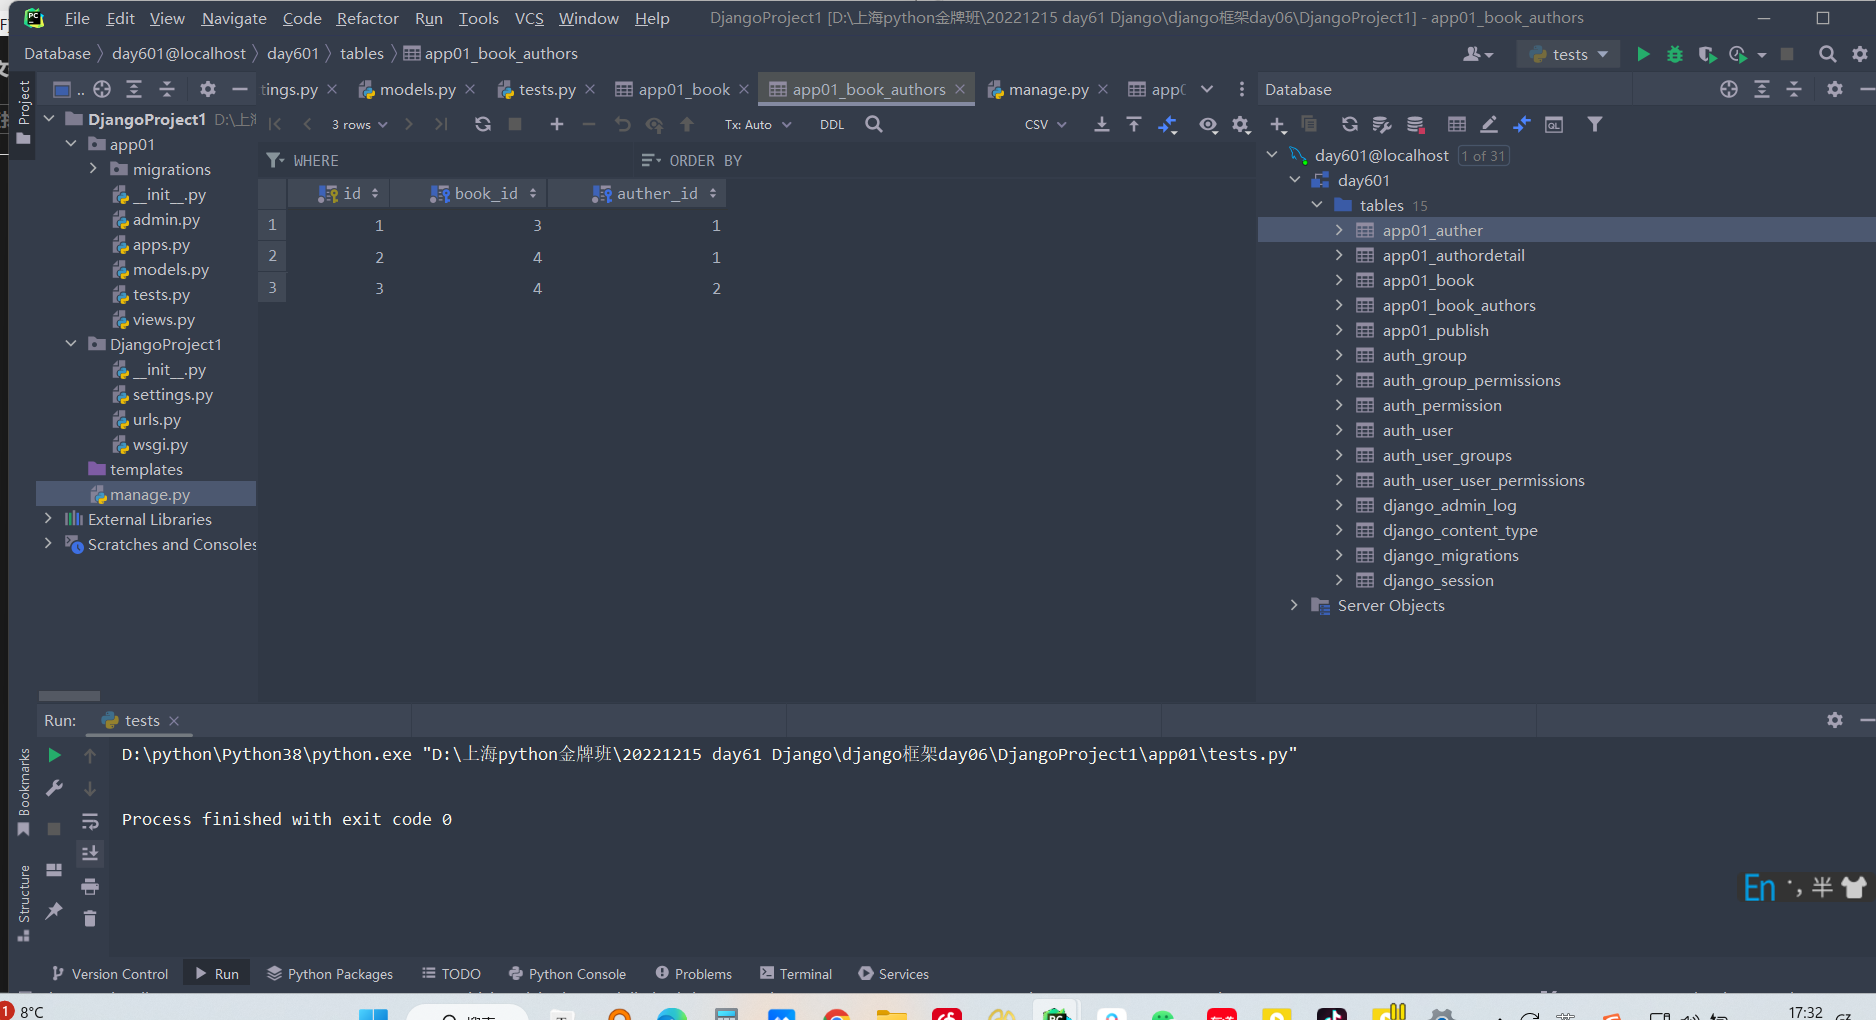Open the 3 rows page size dropdown
This screenshot has height=1020, width=1876.
pos(359,124)
